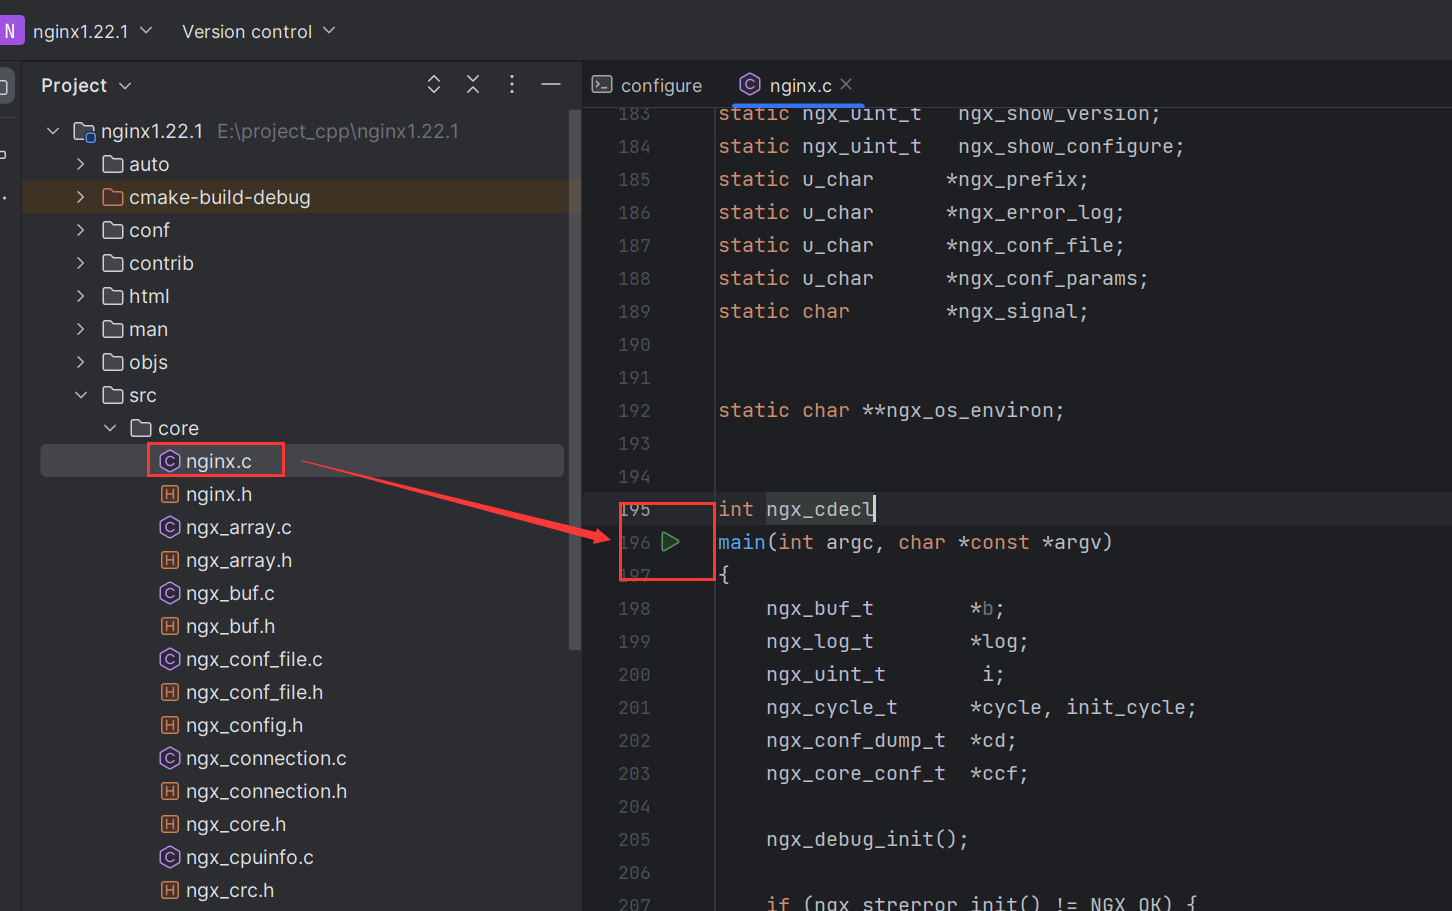Click the C file icon of ngx_array.c
Viewport: 1452px width, 911px height.
click(170, 527)
